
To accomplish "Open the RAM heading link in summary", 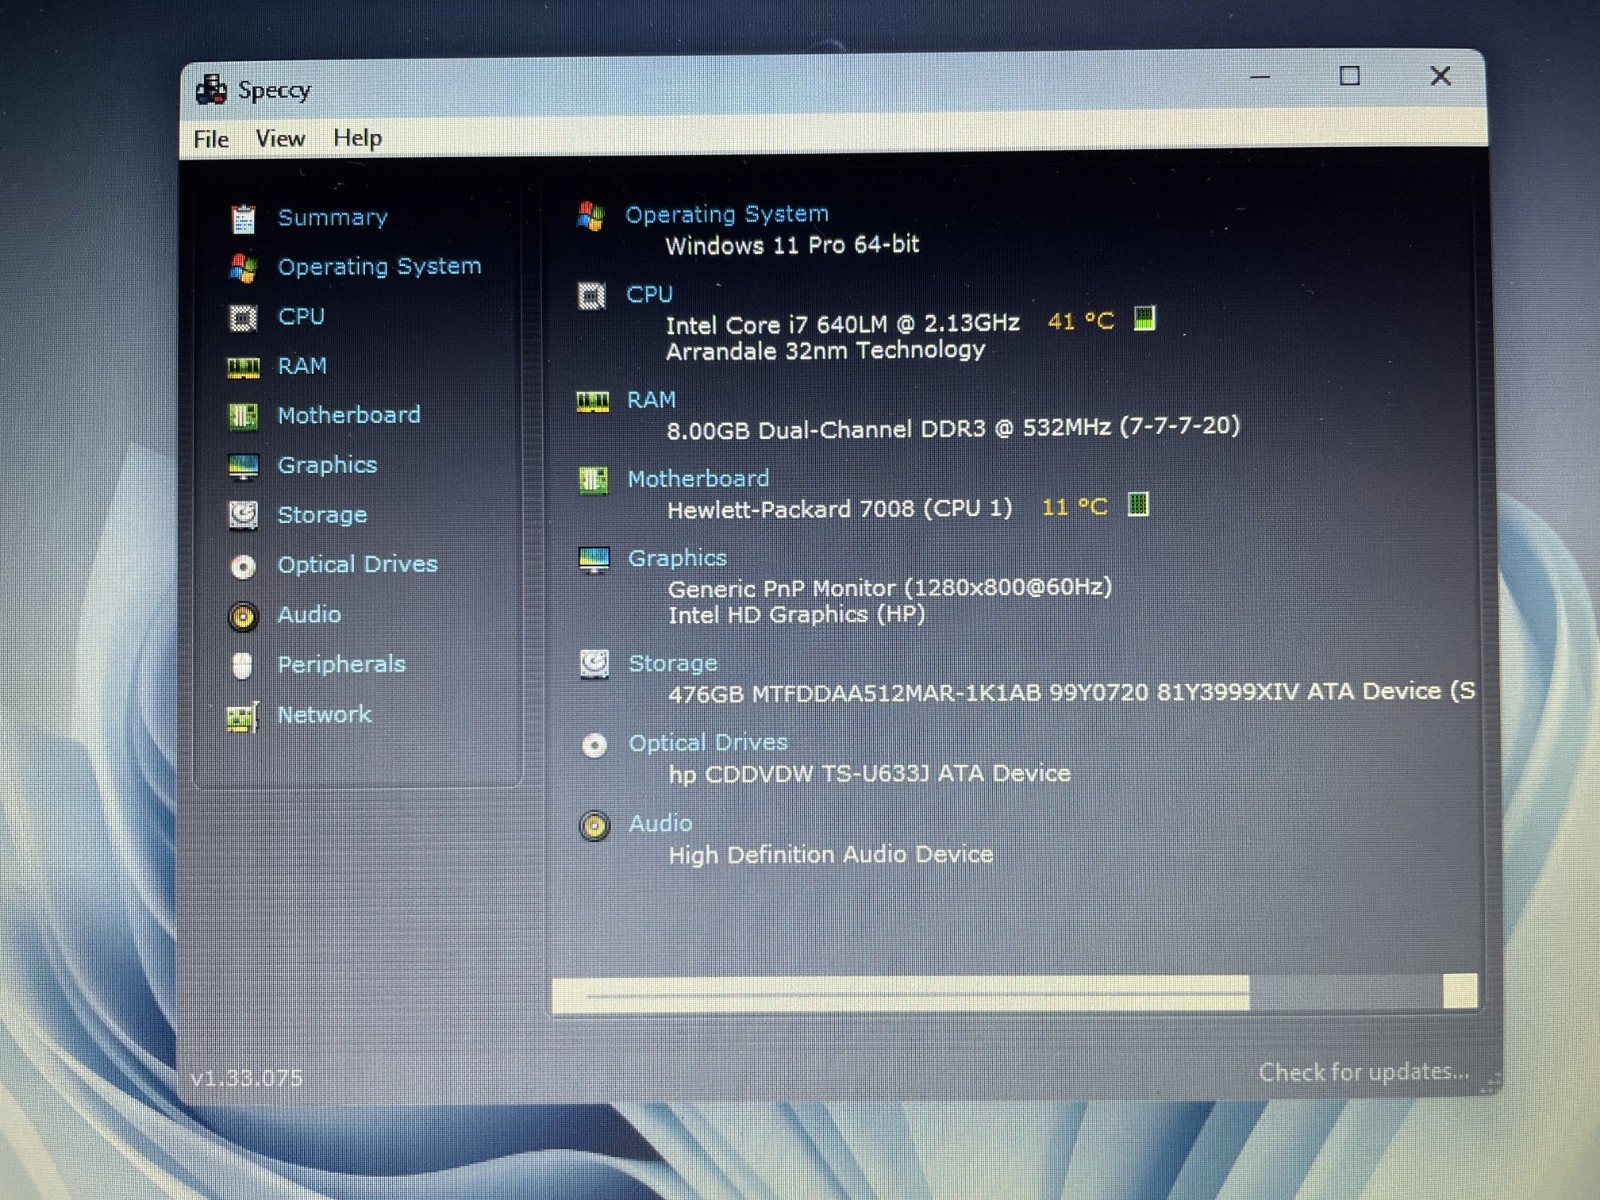I will 651,400.
